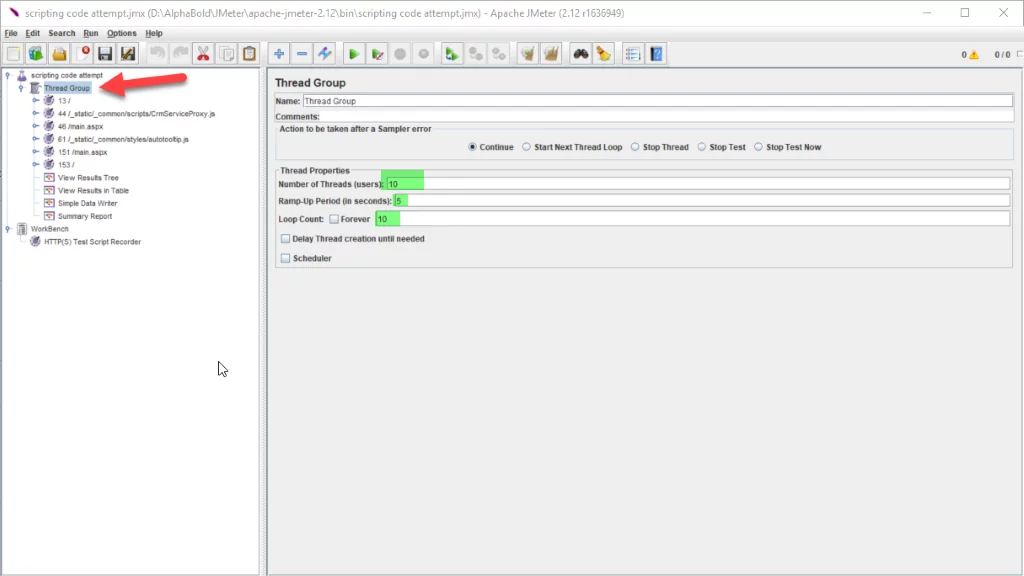The image size is (1024, 576).
Task: Select the Simple Data Writer listener
Action: point(88,203)
